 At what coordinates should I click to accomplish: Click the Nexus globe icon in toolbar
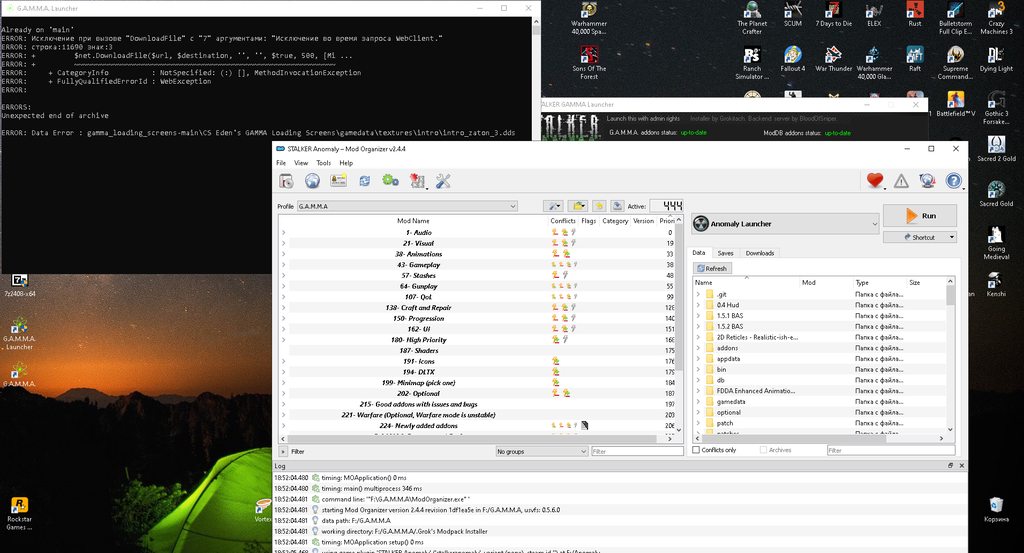tap(312, 181)
